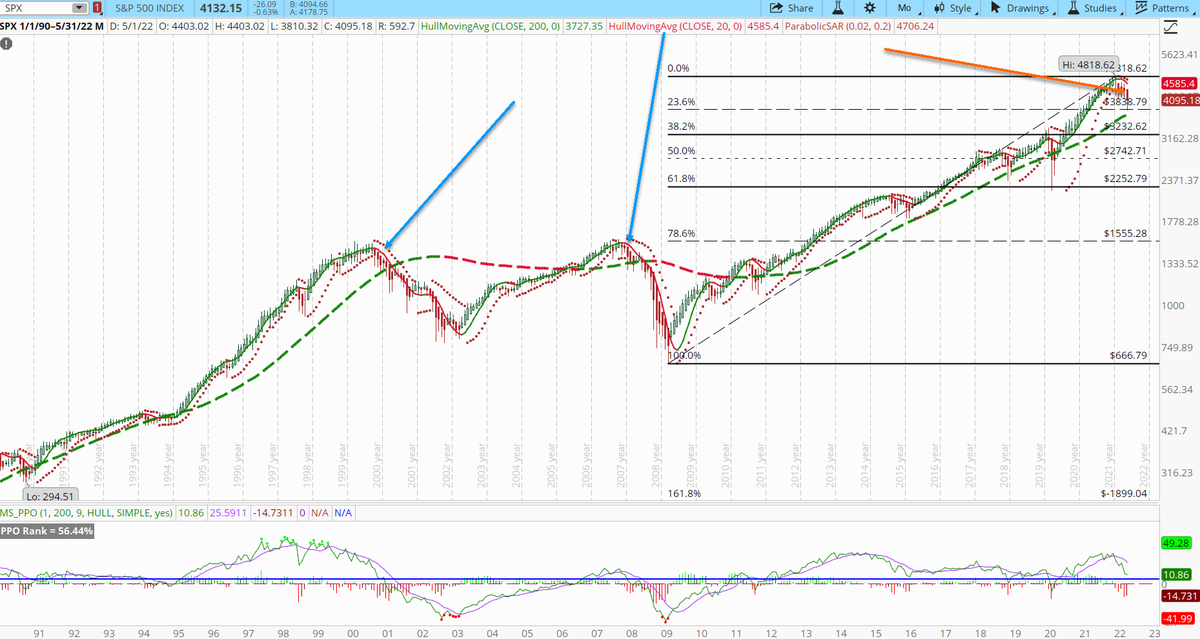
Task: Click the S&P 500 INDEX description label
Action: pos(149,8)
